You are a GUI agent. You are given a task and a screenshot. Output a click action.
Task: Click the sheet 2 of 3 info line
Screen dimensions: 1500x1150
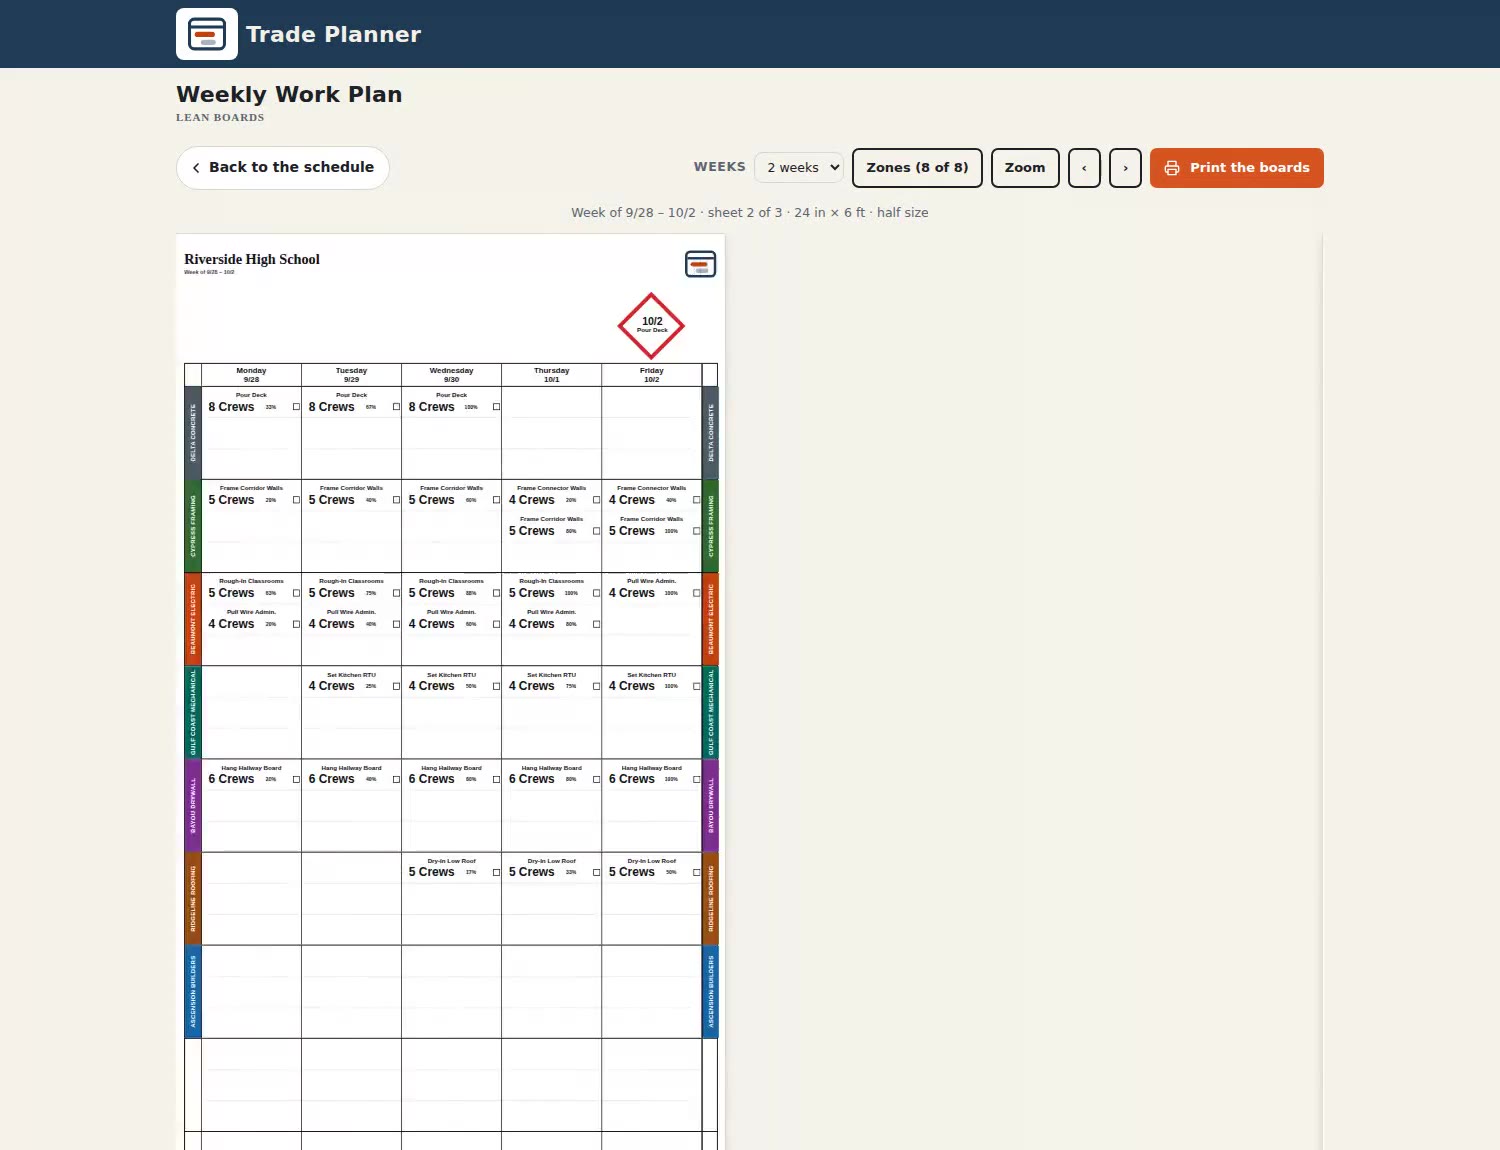749,212
